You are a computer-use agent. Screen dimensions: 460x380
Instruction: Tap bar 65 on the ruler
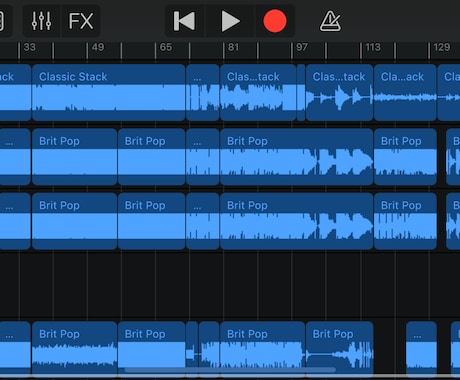click(x=166, y=47)
